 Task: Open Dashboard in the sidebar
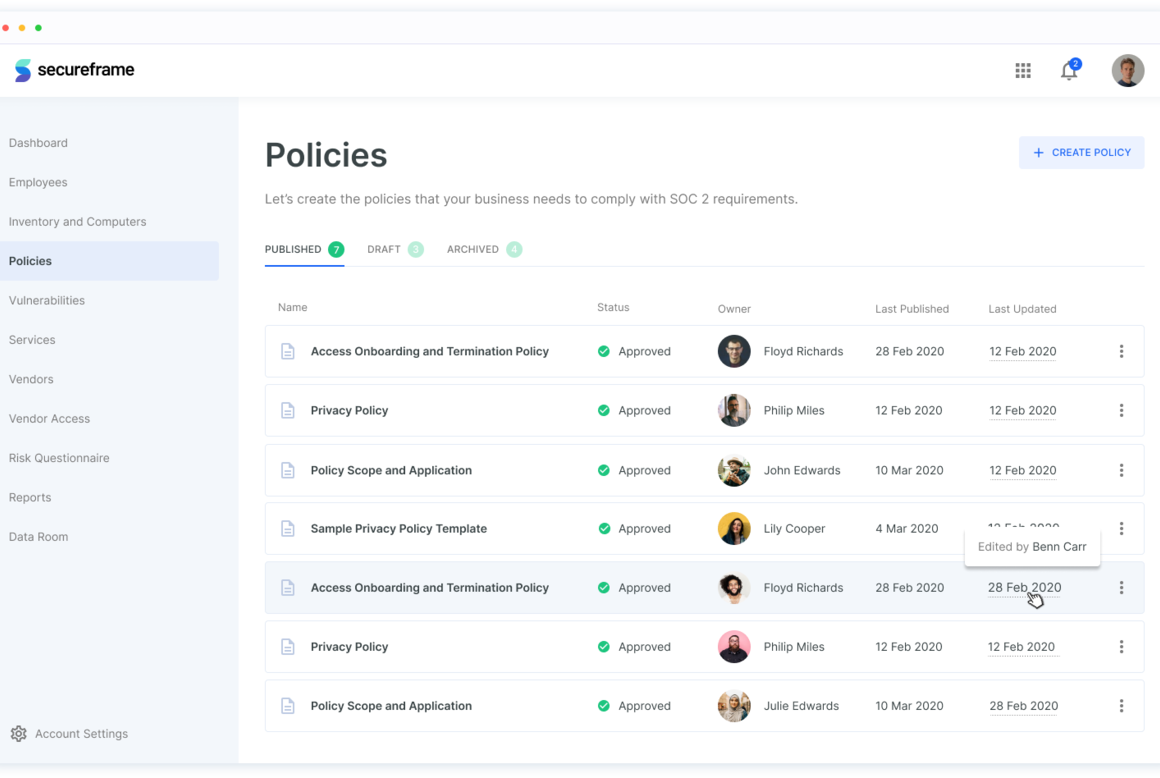pos(38,143)
